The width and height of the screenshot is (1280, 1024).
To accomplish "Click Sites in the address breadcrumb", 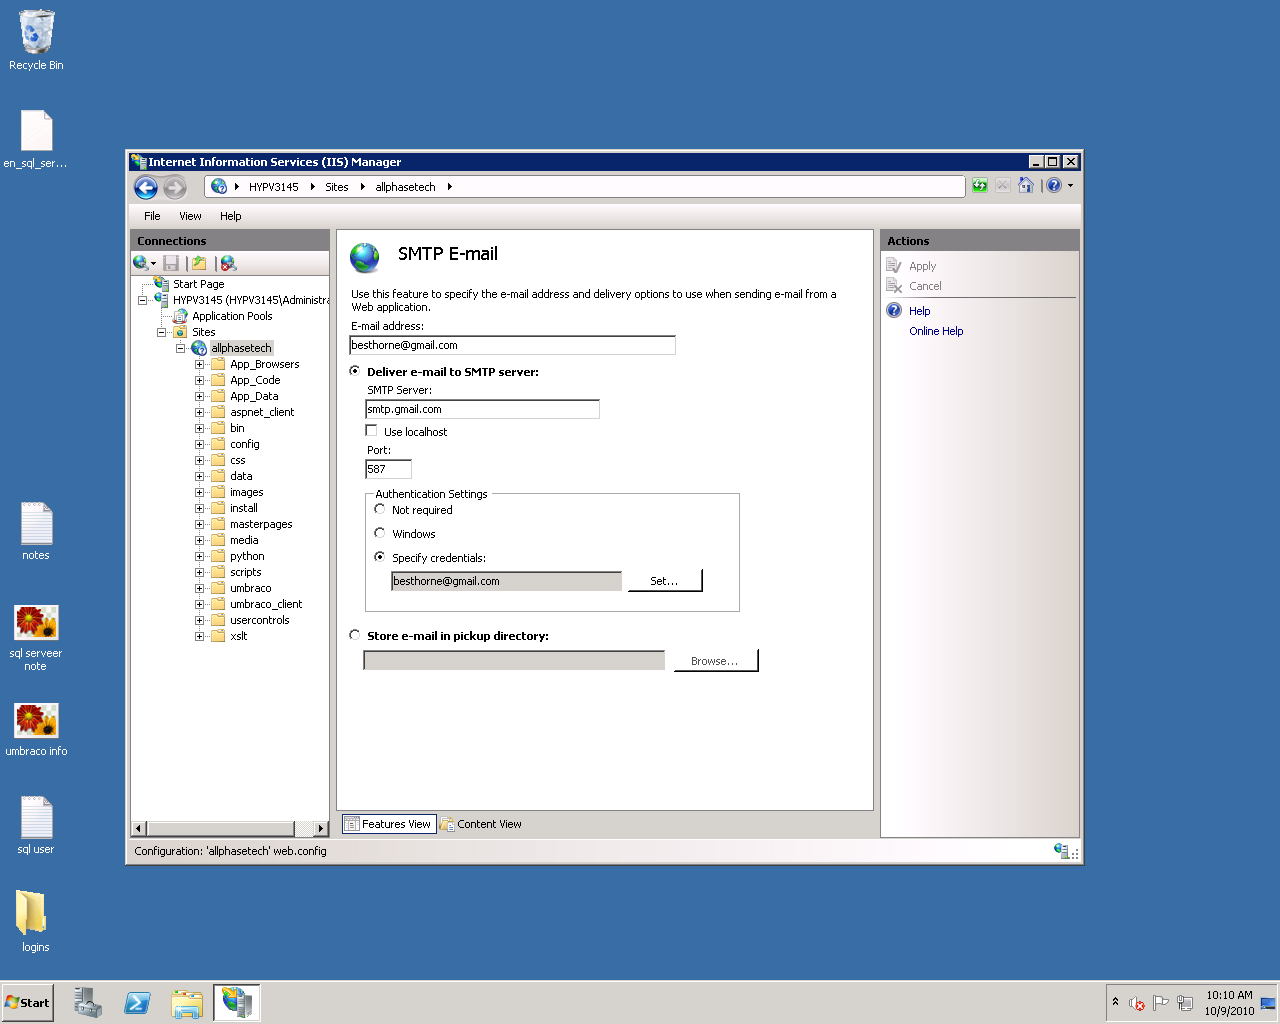I will click(337, 187).
